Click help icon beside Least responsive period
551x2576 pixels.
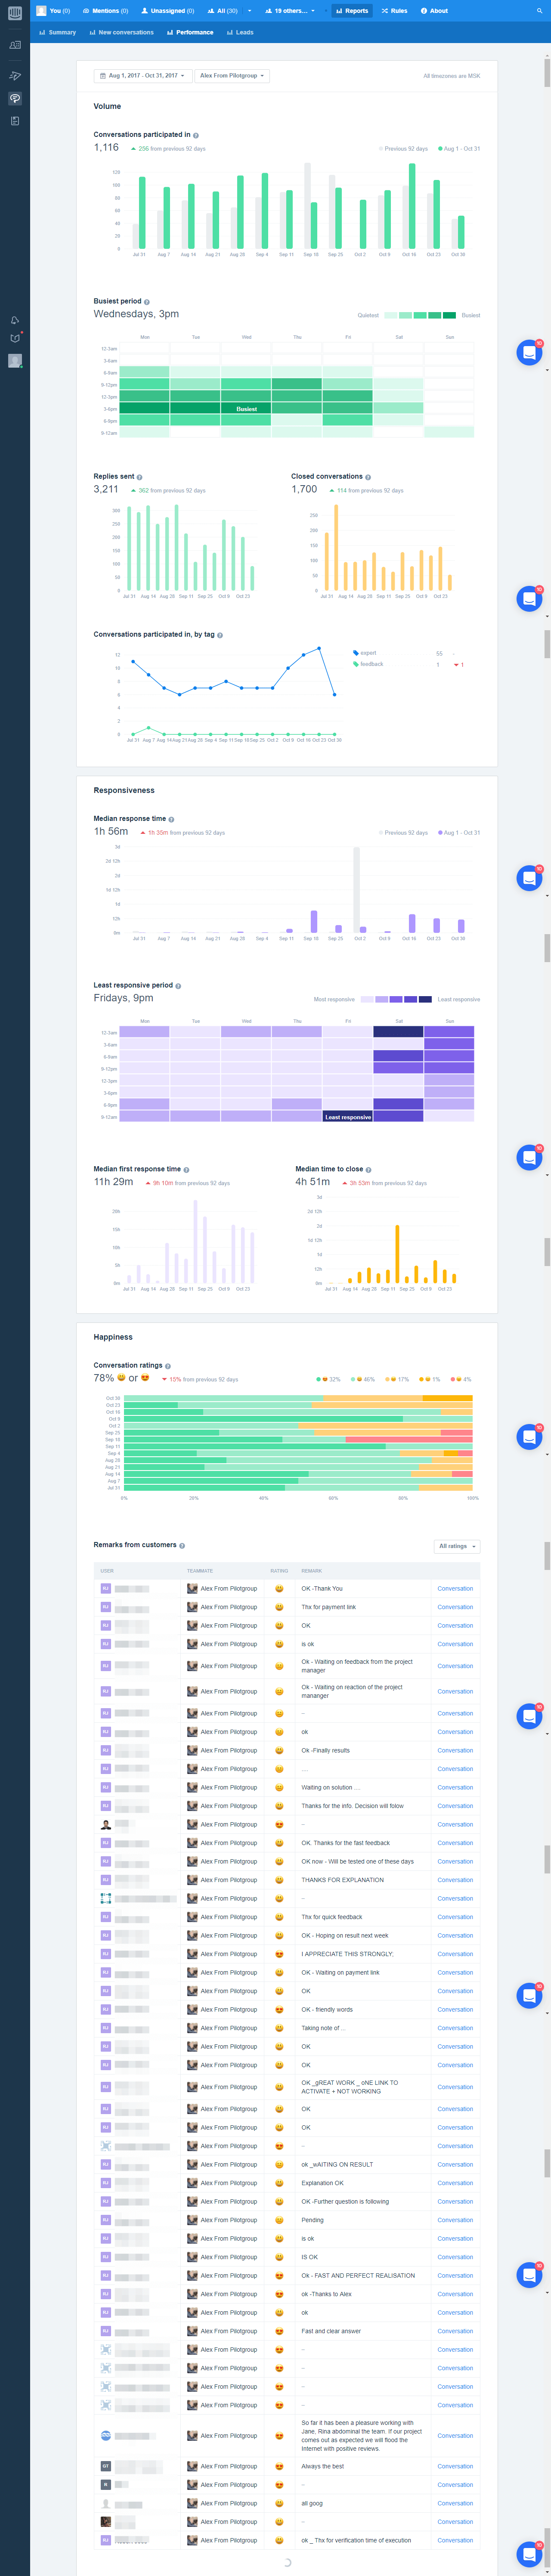178,986
